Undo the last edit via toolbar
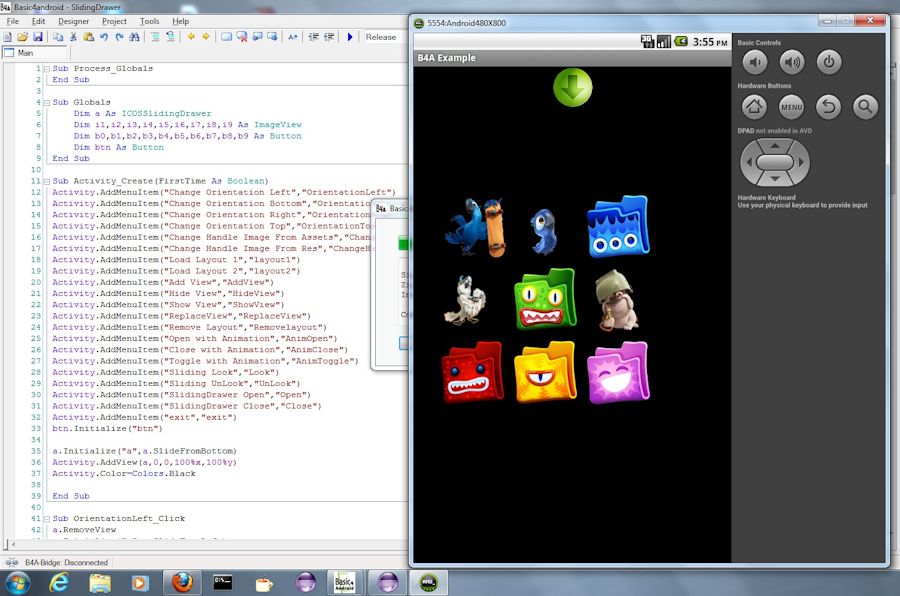Screen dimensions: 900x596 click(104, 37)
